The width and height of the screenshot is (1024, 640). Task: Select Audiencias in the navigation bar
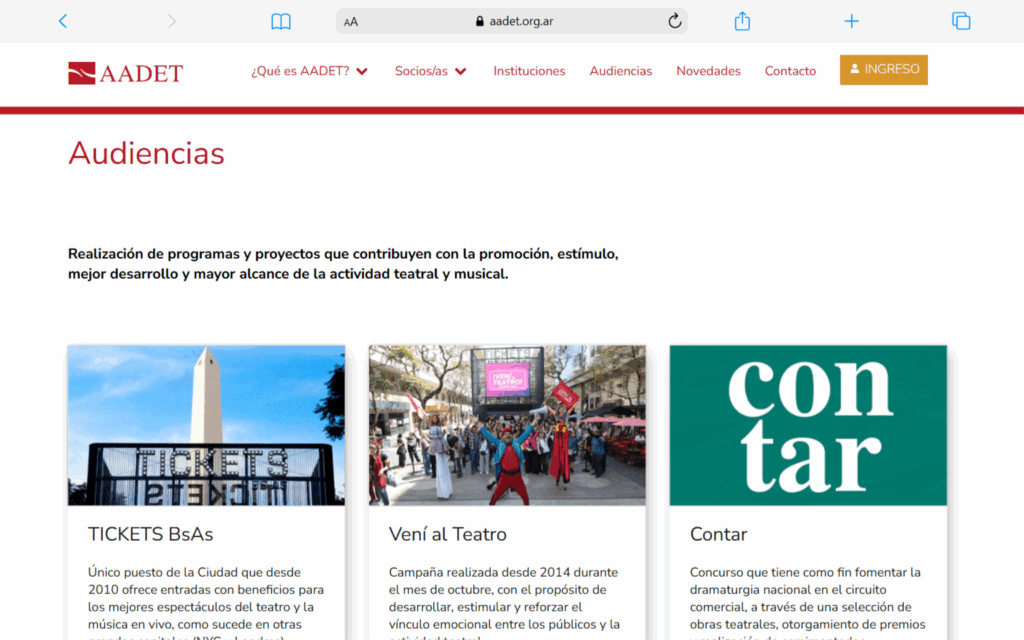point(620,71)
